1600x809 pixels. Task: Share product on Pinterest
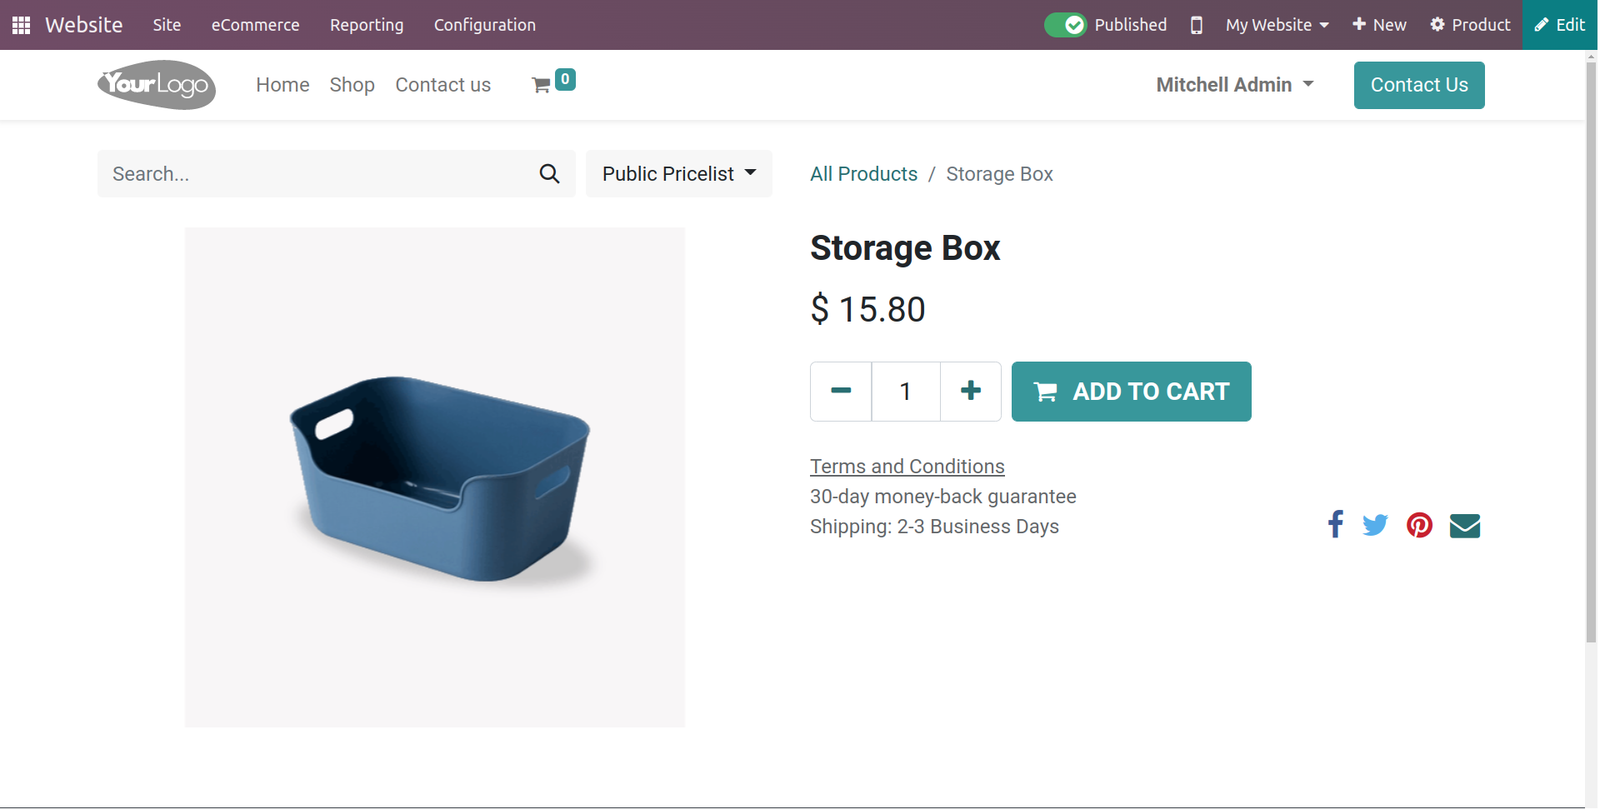click(1419, 525)
